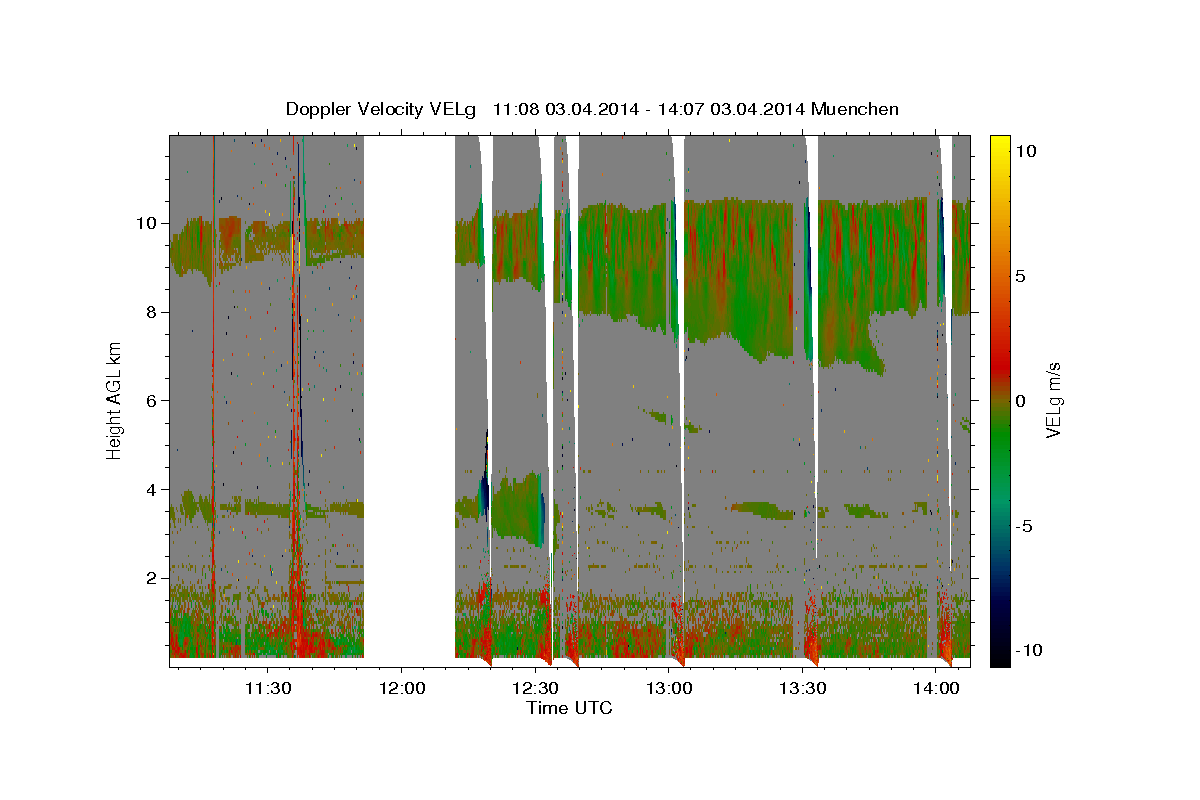Click the 14:00 time tick label

[936, 688]
